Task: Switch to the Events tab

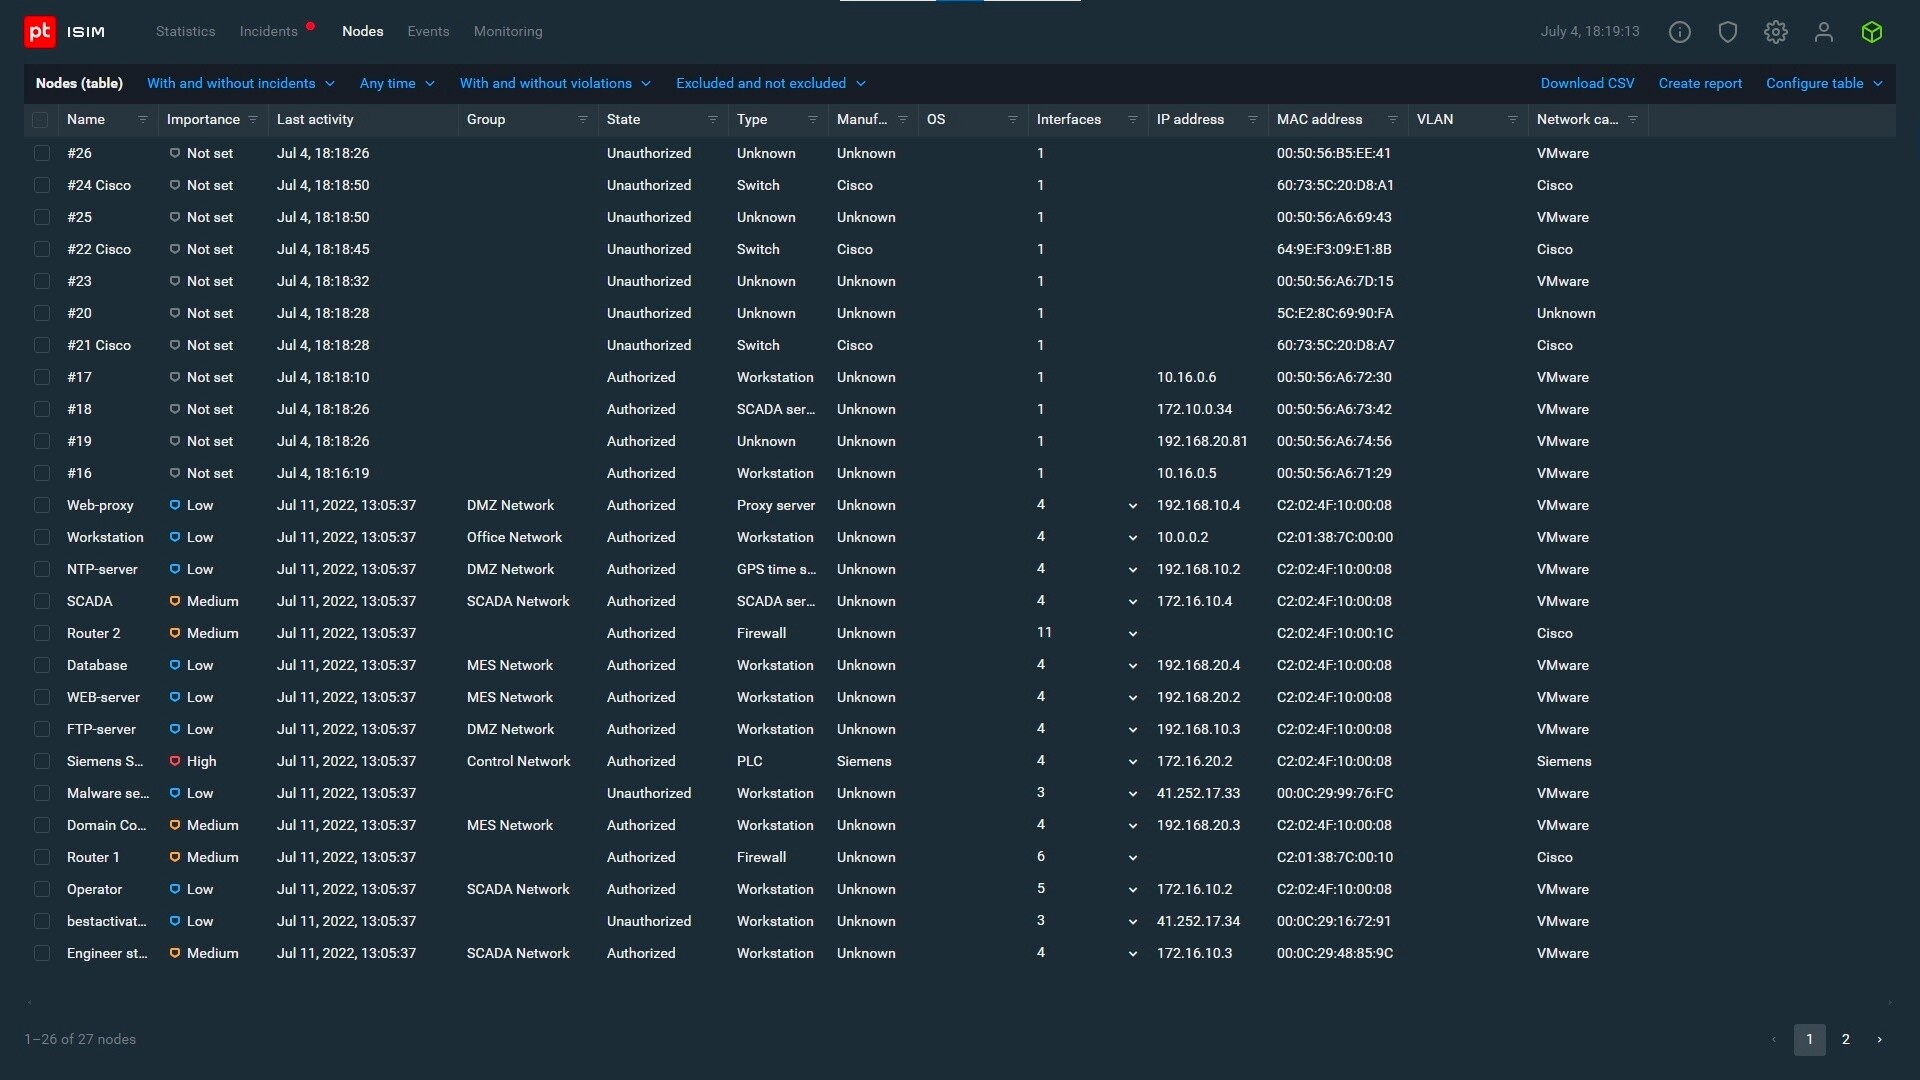Action: pyautogui.click(x=429, y=32)
